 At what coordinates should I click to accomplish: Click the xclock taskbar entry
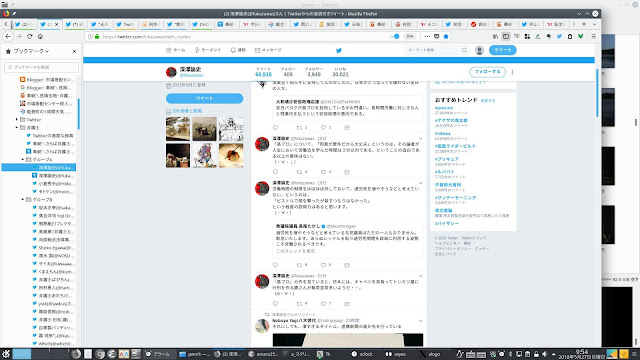click(x=362, y=354)
